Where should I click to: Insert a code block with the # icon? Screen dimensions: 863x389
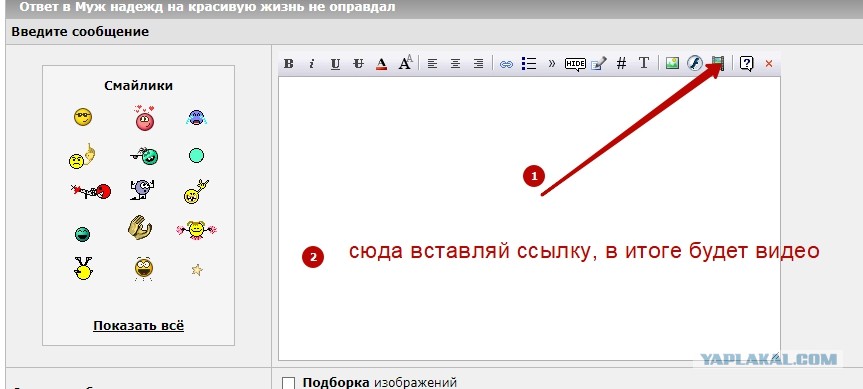pyautogui.click(x=621, y=64)
